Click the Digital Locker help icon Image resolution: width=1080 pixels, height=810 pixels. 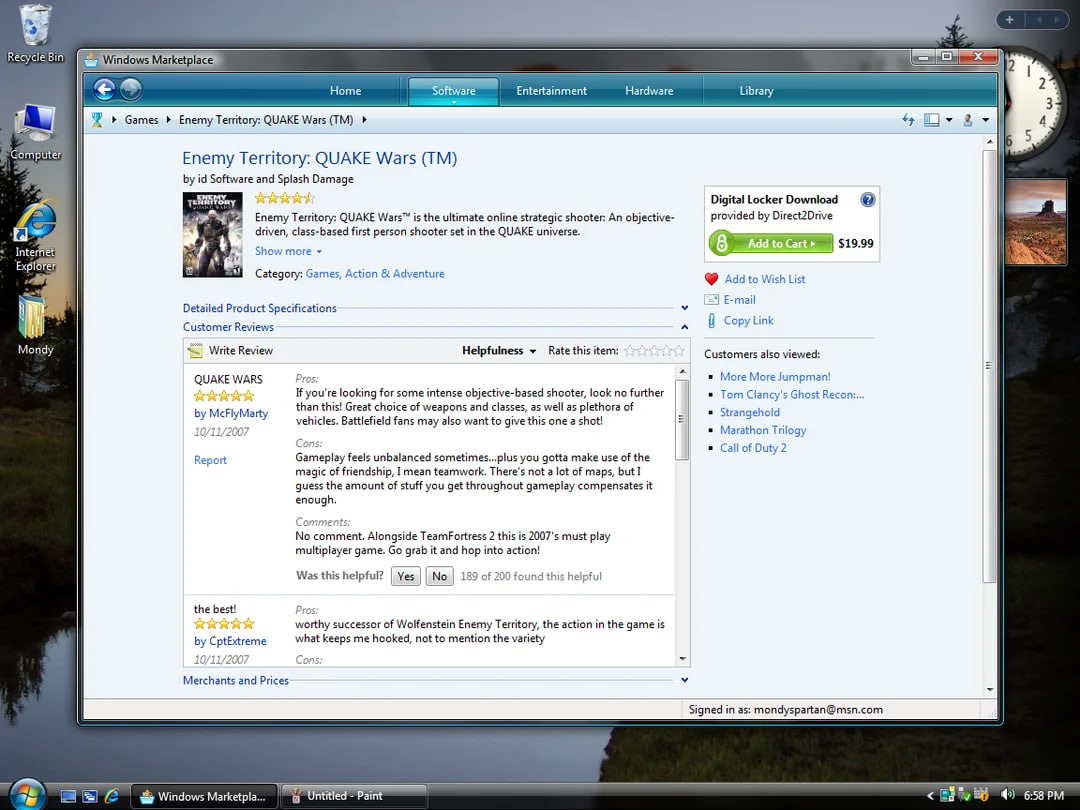[868, 200]
